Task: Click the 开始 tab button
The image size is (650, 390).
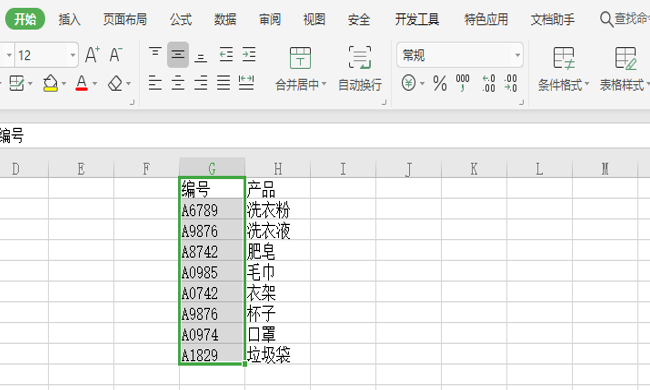Action: tap(25, 19)
